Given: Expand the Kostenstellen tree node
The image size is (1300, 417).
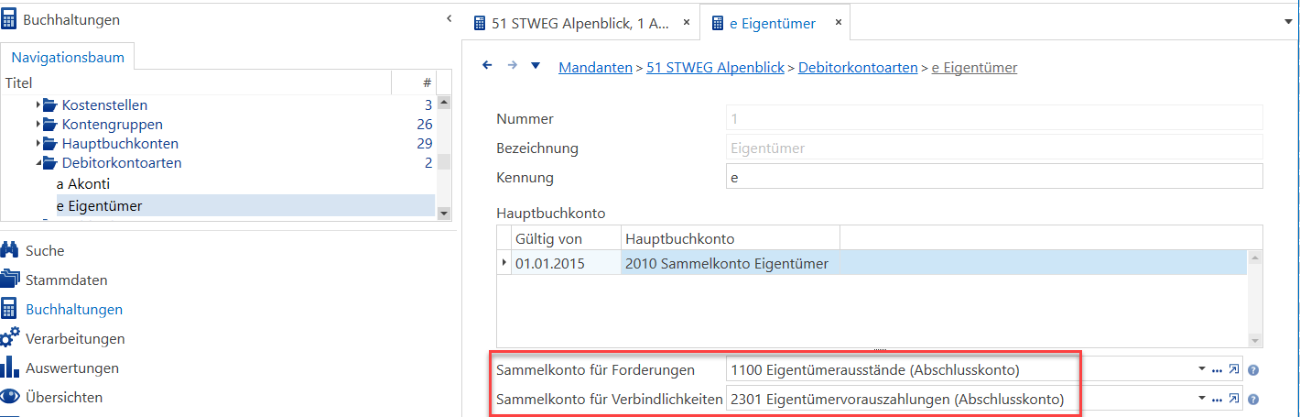Looking at the screenshot, I should [38, 105].
